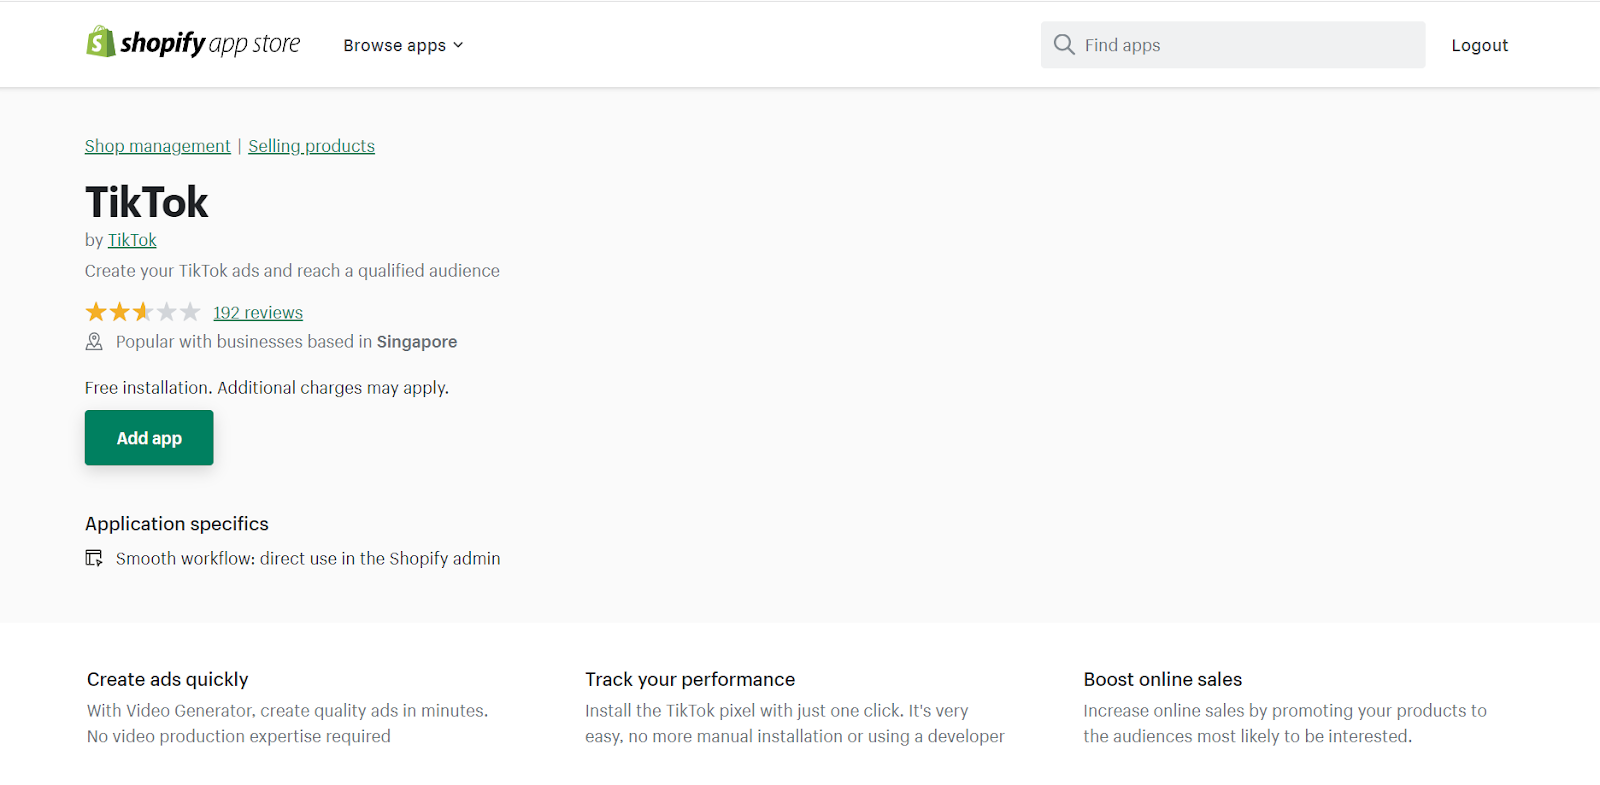Click the Shopify bag logo icon
Screen dimensions: 1600x785
(100, 42)
